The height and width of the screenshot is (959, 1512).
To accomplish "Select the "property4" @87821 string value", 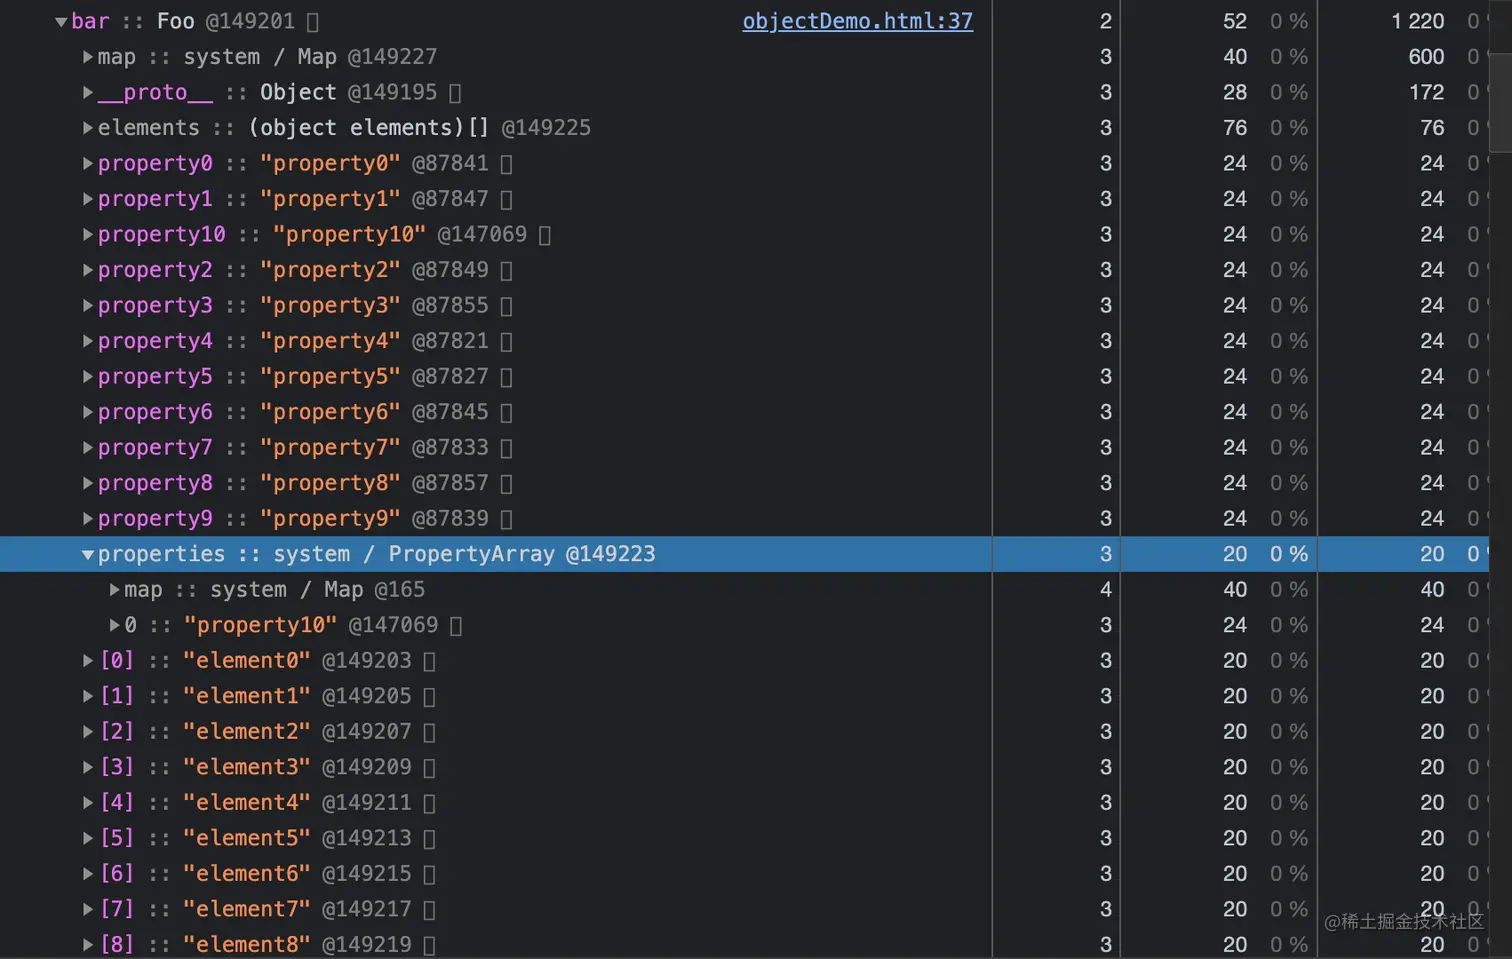I will (x=330, y=341).
